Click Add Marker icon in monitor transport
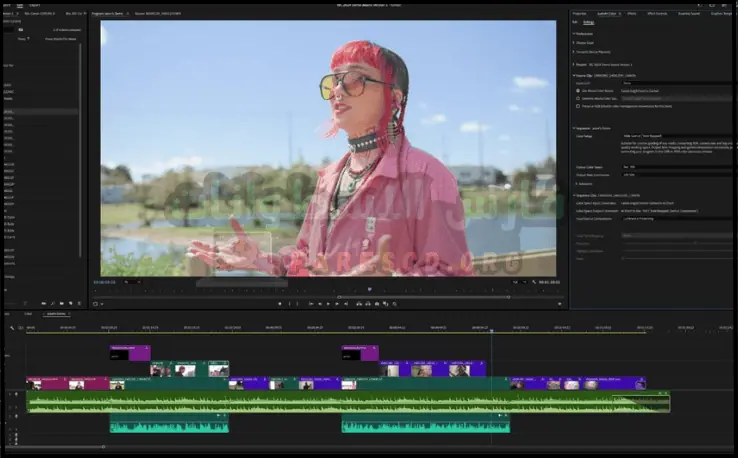 point(280,303)
